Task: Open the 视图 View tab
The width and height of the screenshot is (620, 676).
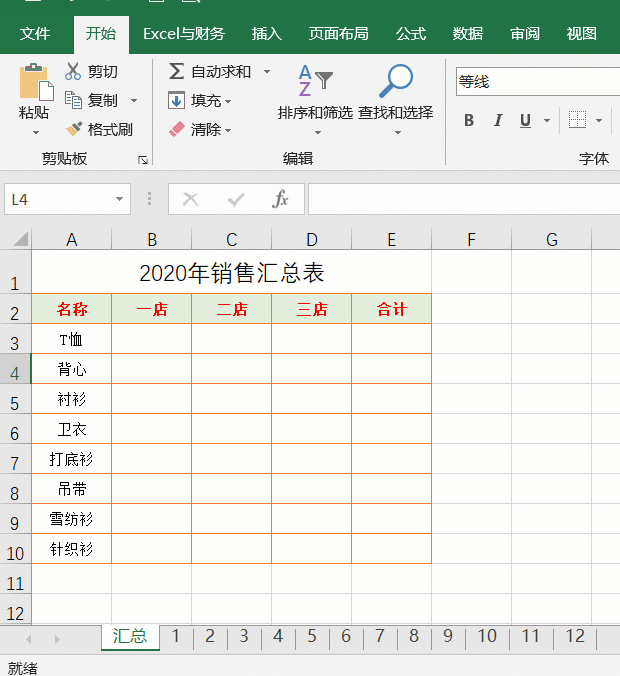Action: point(582,34)
